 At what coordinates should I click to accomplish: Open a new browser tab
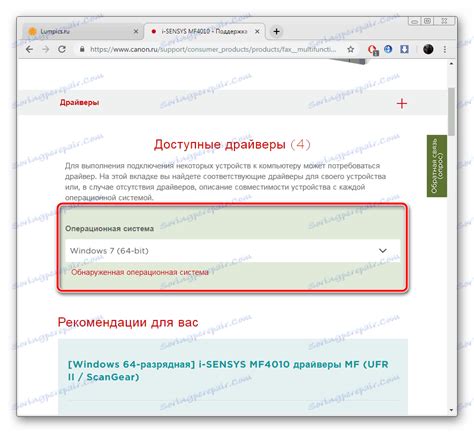(276, 32)
